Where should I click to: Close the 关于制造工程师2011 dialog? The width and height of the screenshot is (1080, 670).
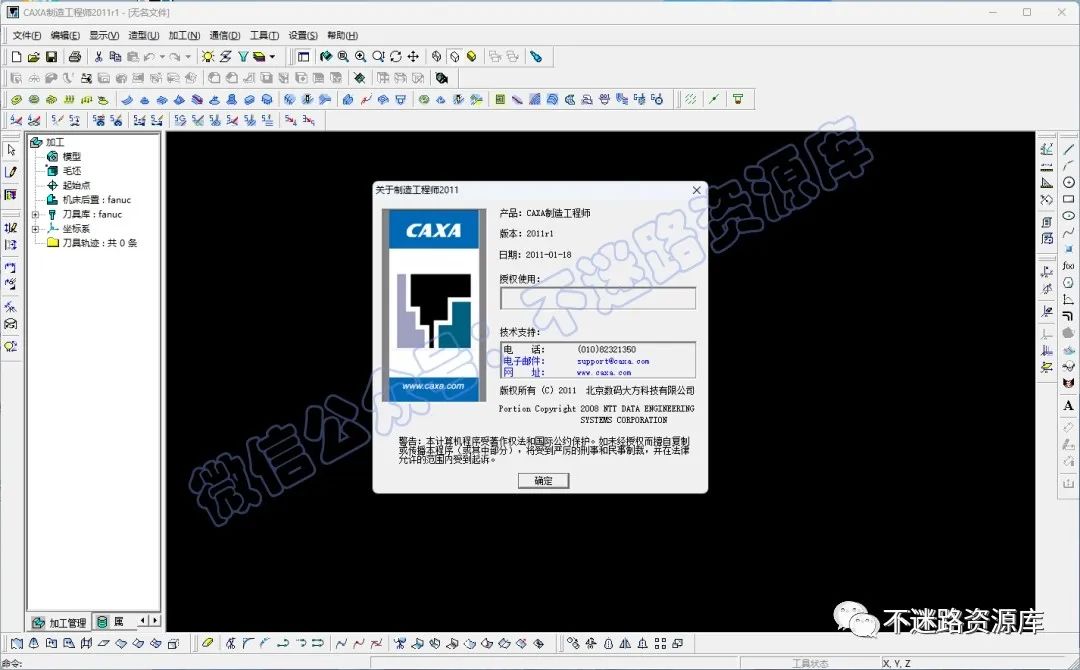(x=696, y=190)
